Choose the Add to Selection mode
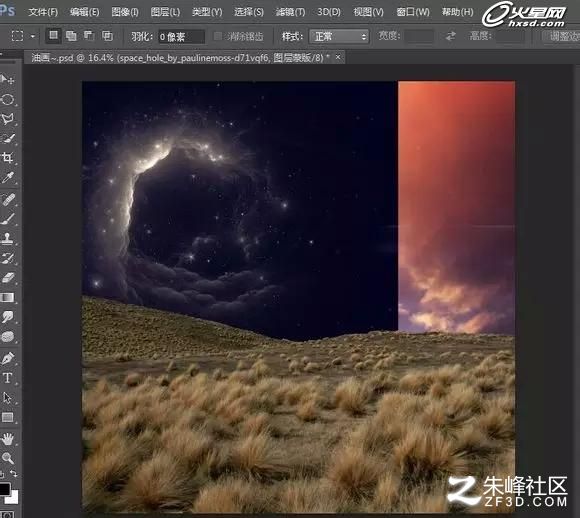The width and height of the screenshot is (580, 518). pos(71,36)
